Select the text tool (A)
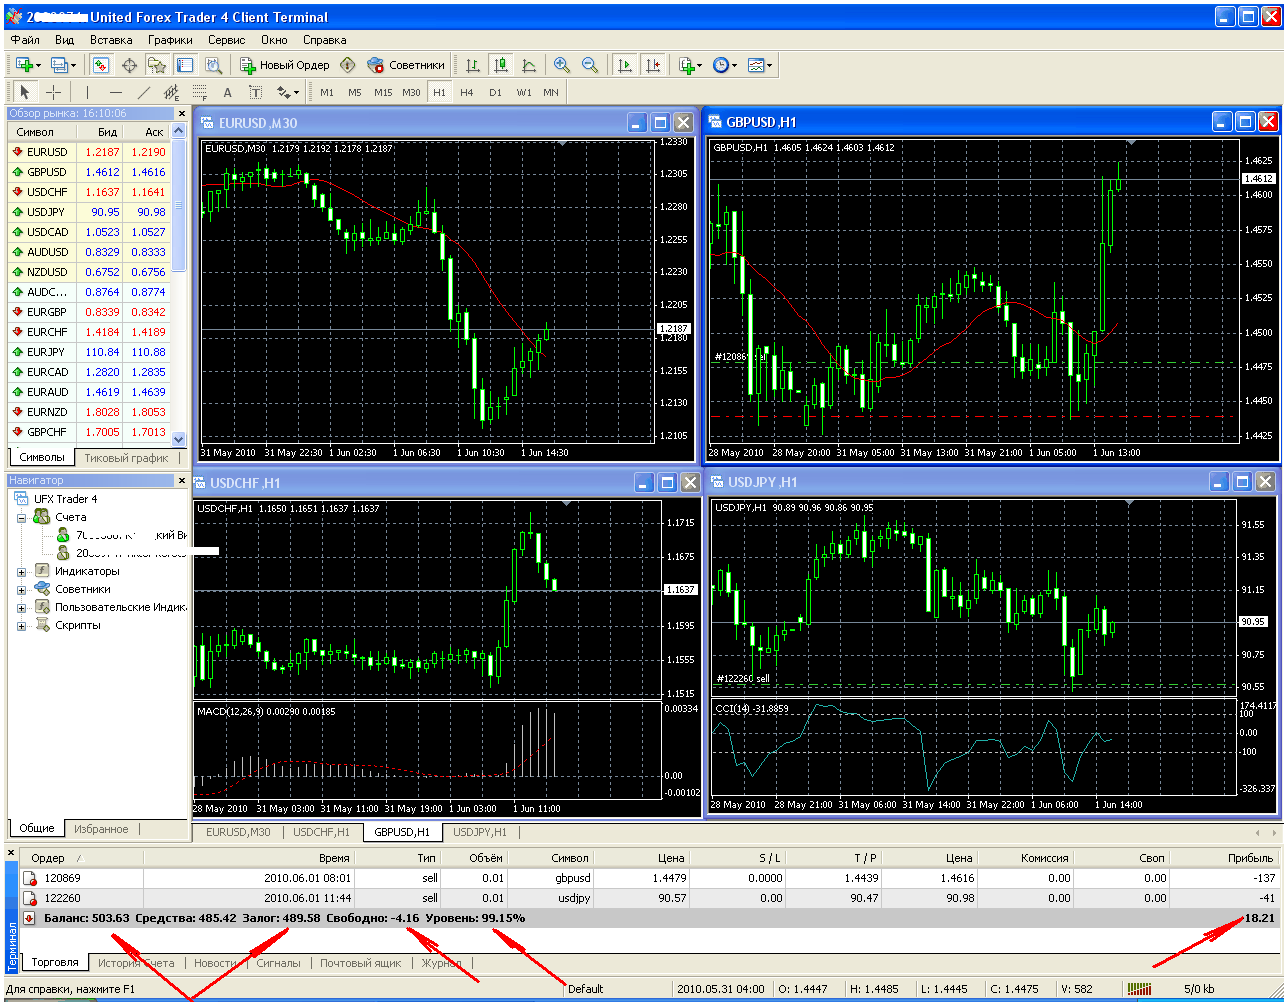 (x=227, y=92)
